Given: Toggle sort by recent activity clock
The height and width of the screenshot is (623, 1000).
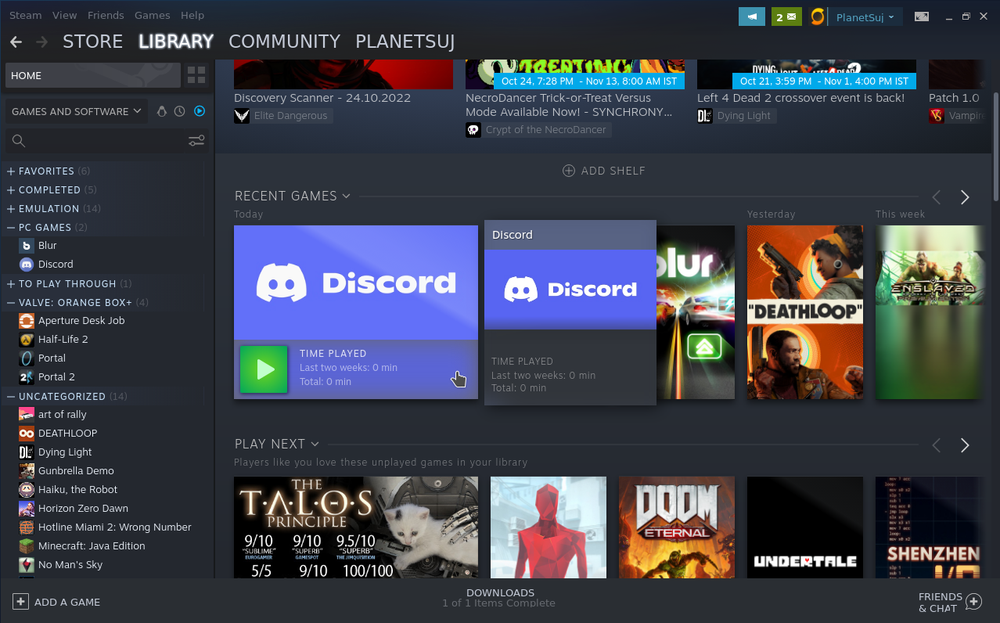Looking at the screenshot, I should tap(180, 111).
